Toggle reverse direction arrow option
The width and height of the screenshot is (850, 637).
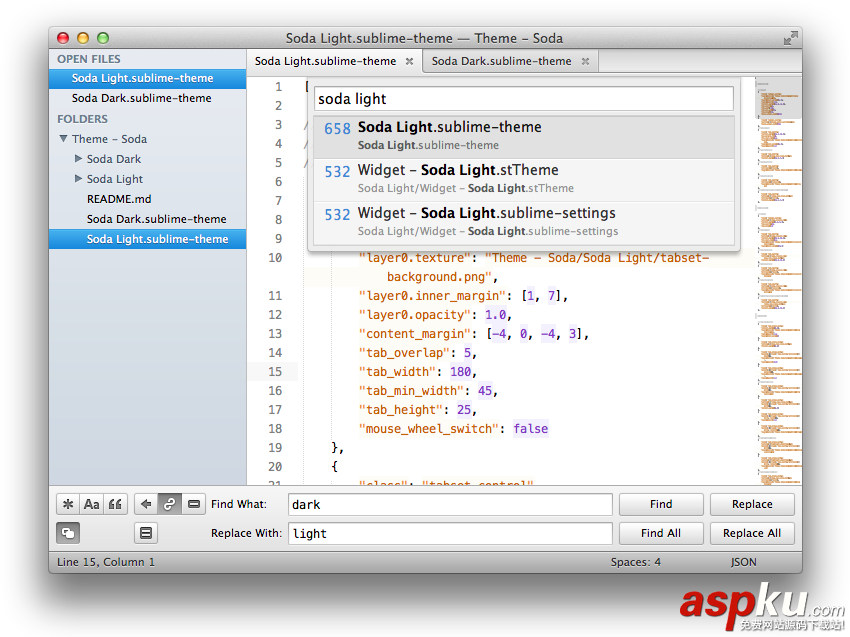point(145,504)
